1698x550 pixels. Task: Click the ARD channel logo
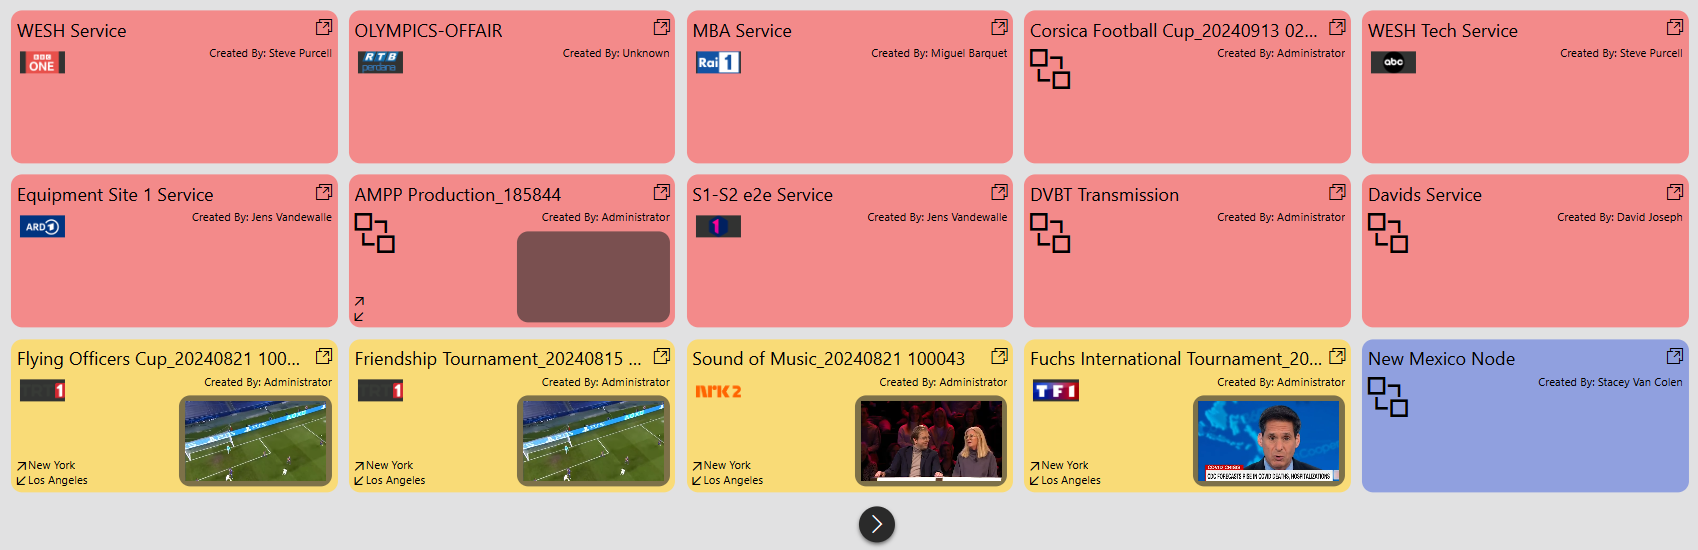(42, 227)
